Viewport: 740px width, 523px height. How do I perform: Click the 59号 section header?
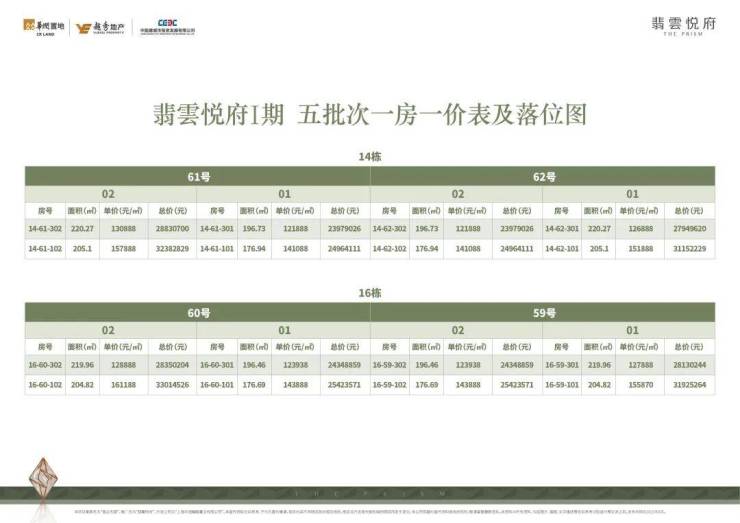pyautogui.click(x=543, y=313)
